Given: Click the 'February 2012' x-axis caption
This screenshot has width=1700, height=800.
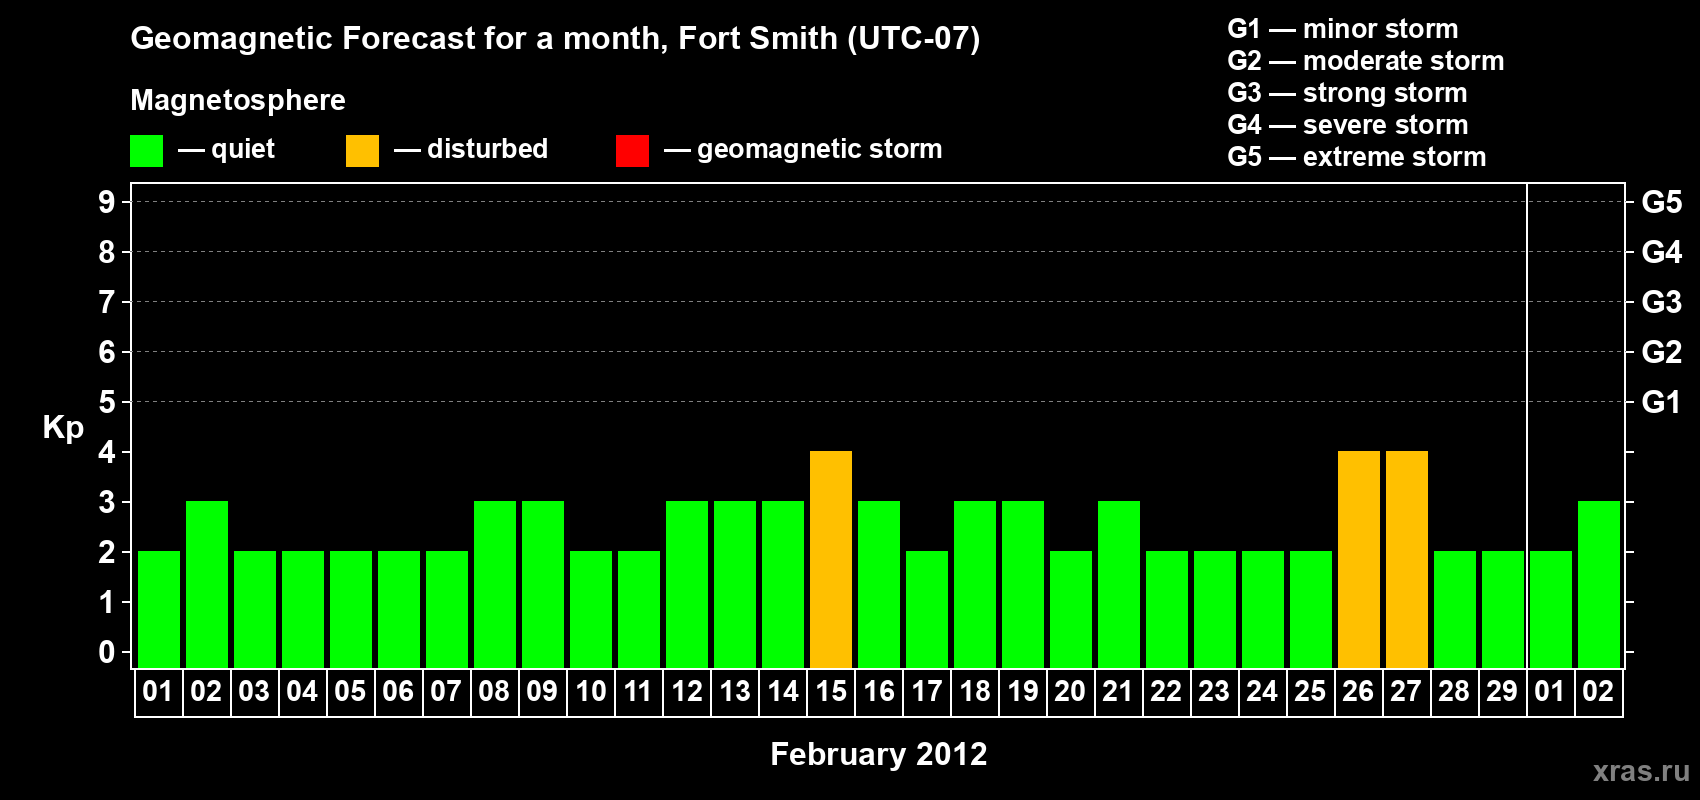Looking at the screenshot, I should pyautogui.click(x=879, y=754).
